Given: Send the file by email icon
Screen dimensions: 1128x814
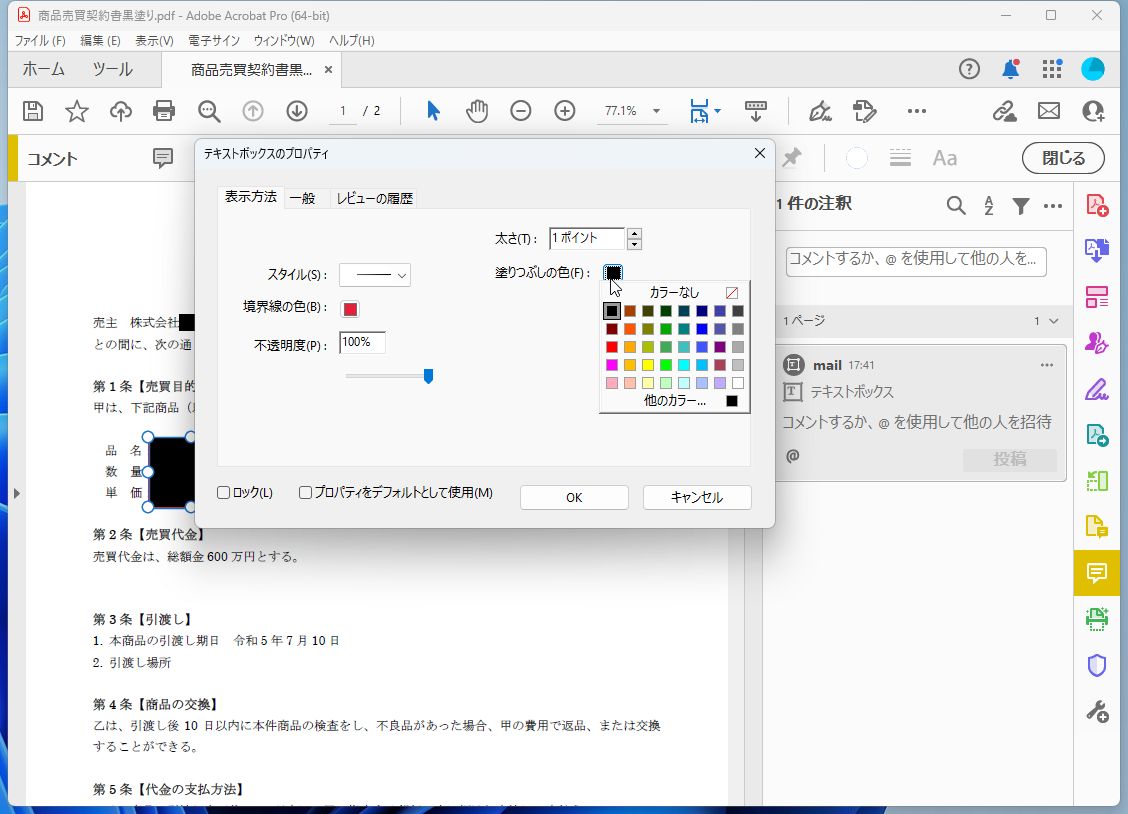Looking at the screenshot, I should pyautogui.click(x=1049, y=111).
